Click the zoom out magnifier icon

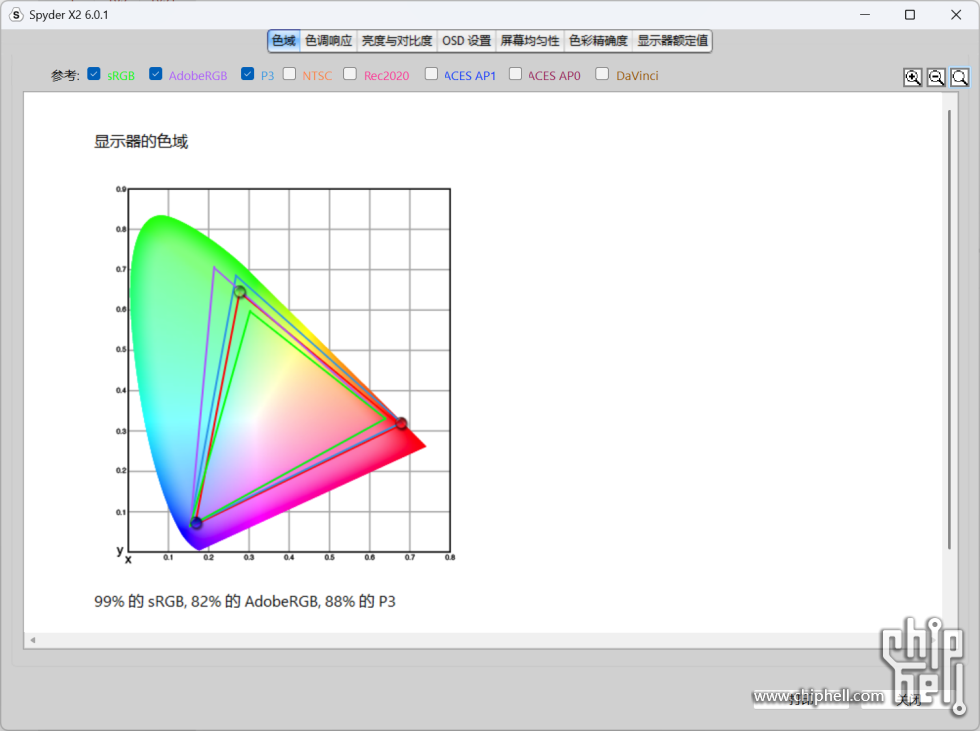click(936, 77)
